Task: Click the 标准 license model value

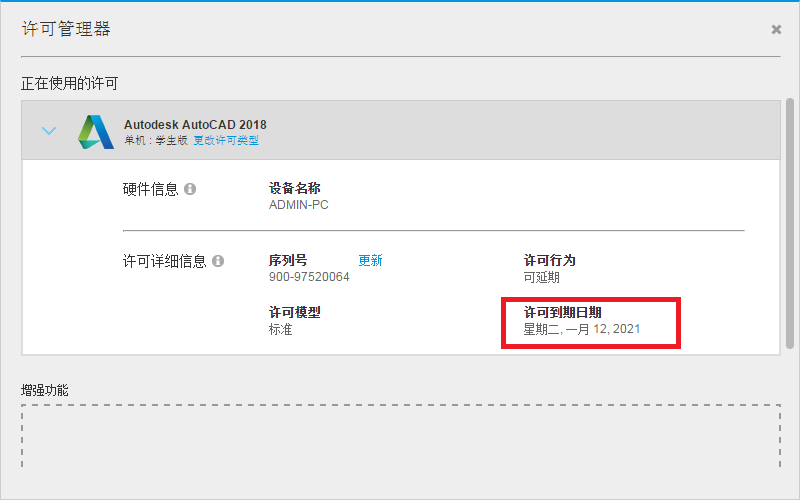Action: point(281,330)
